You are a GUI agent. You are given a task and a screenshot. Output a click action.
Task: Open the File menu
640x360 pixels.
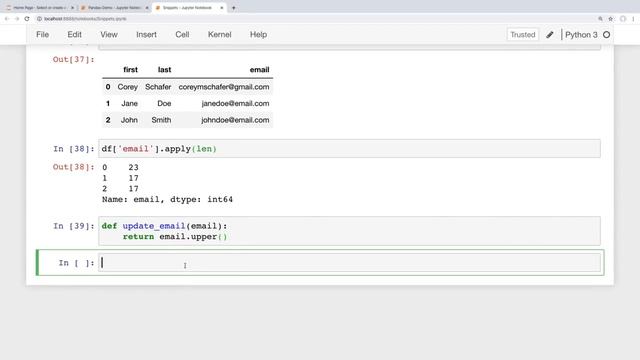pyautogui.click(x=42, y=35)
